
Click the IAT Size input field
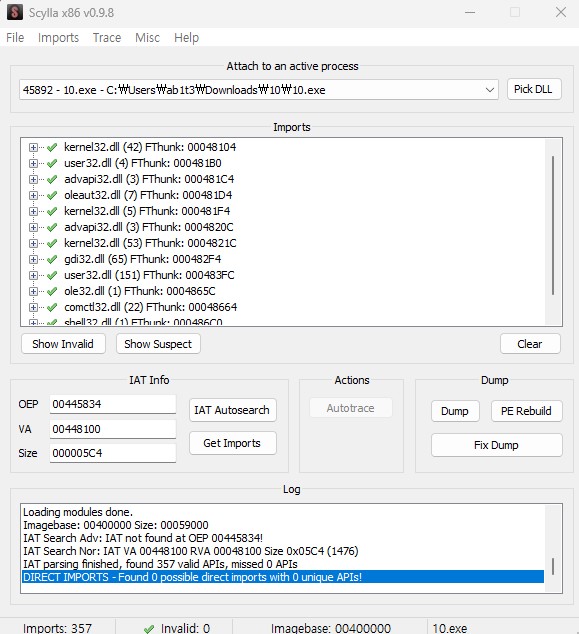click(x=113, y=453)
